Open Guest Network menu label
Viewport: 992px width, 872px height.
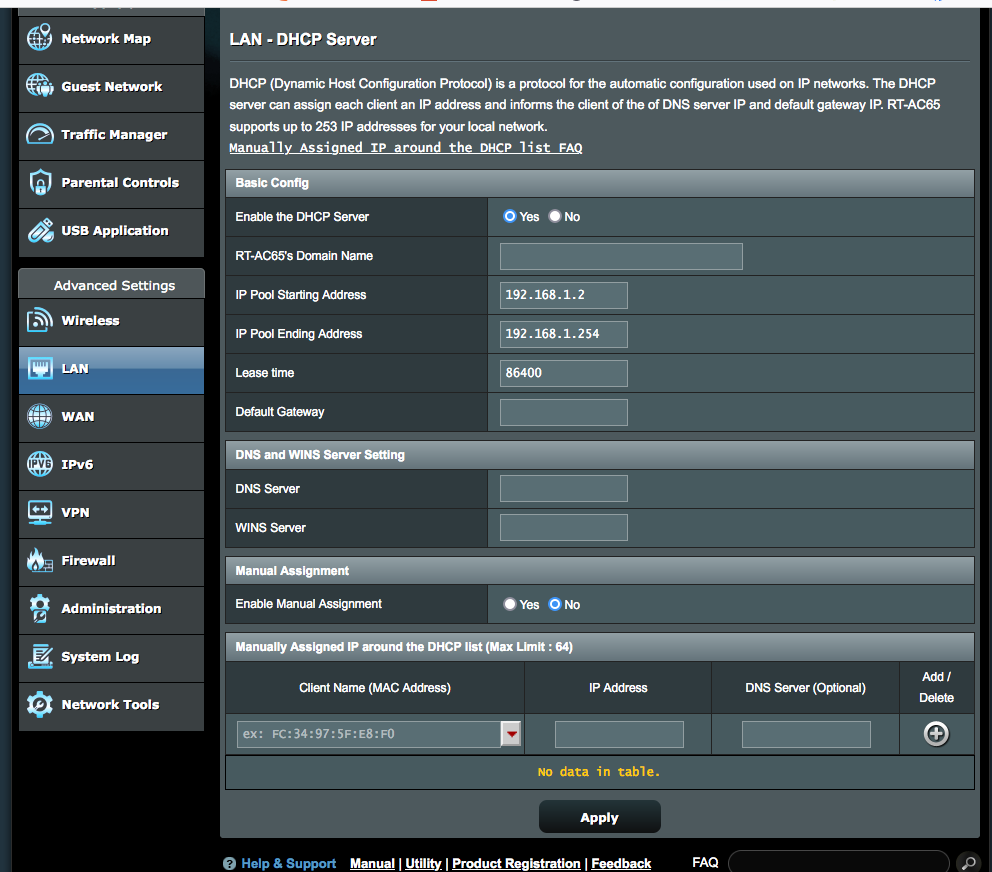coord(111,87)
